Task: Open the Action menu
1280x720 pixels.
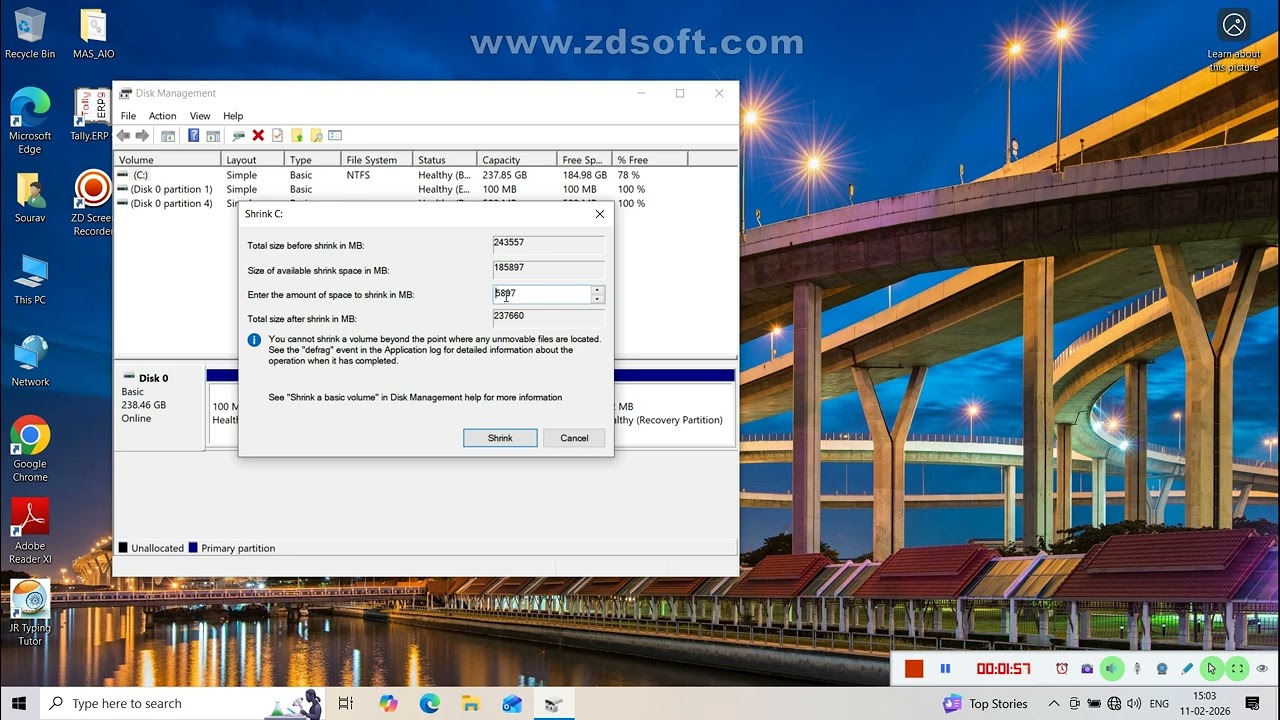Action: tap(162, 116)
